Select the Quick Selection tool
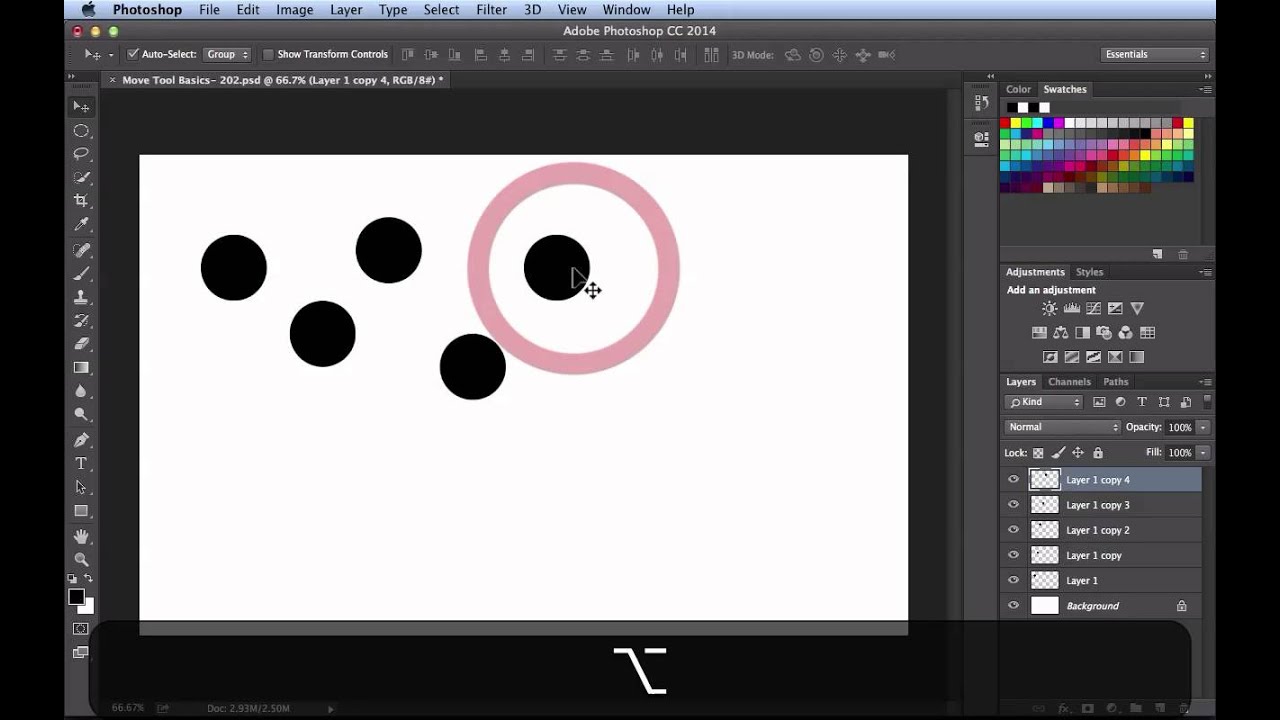Image resolution: width=1280 pixels, height=720 pixels. (81, 177)
